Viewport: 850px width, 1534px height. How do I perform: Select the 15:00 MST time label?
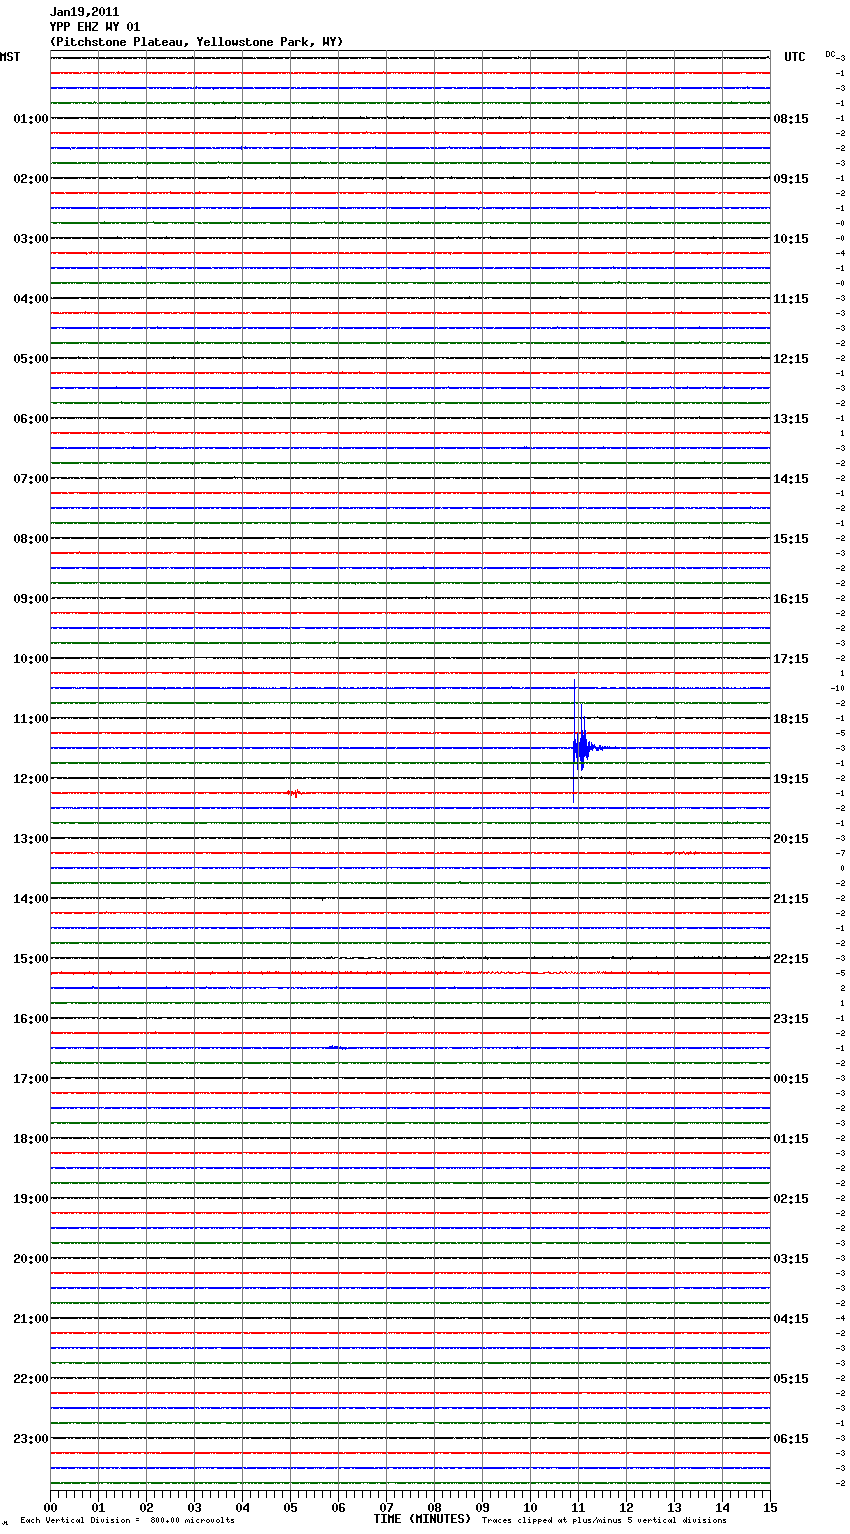[30, 959]
